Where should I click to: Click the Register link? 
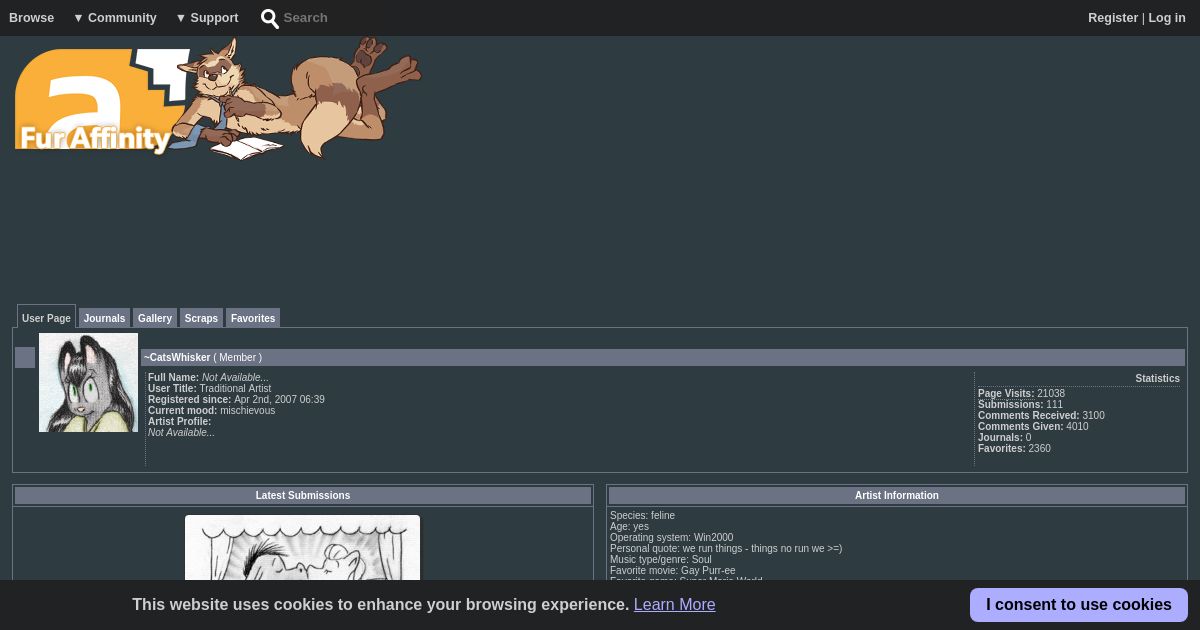pyautogui.click(x=1113, y=18)
